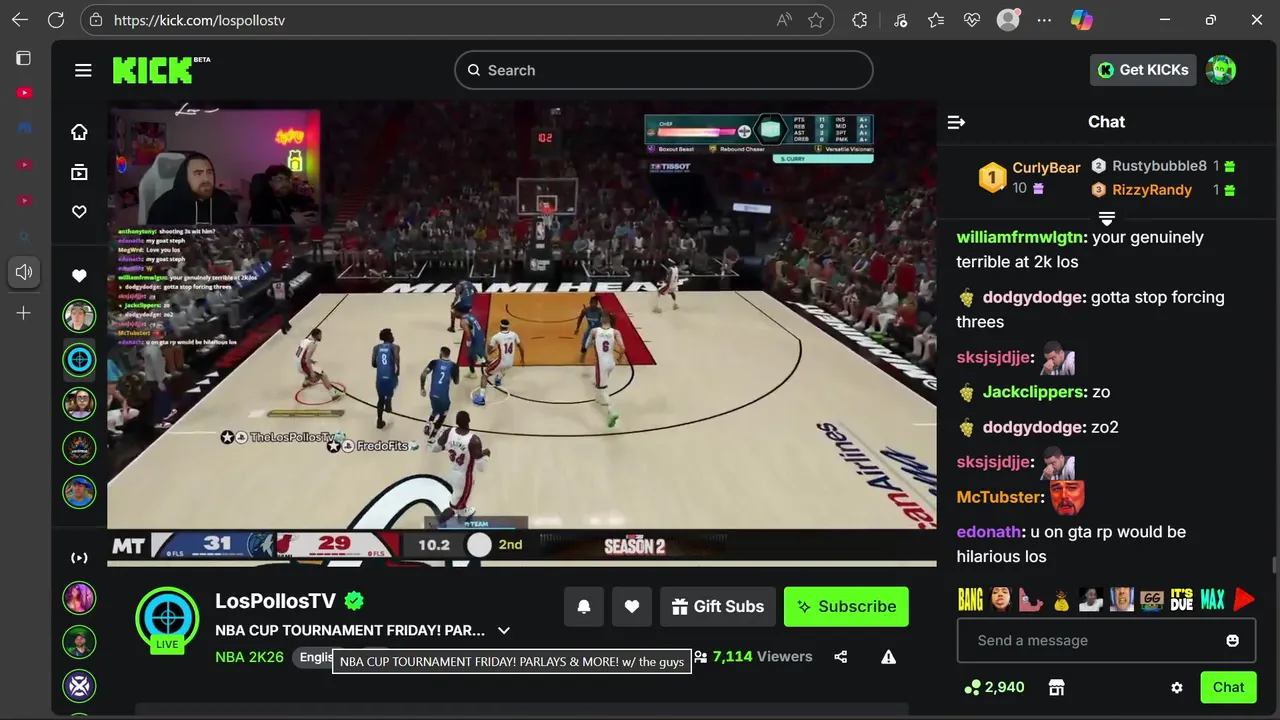Click the Gift Subs button

click(718, 606)
